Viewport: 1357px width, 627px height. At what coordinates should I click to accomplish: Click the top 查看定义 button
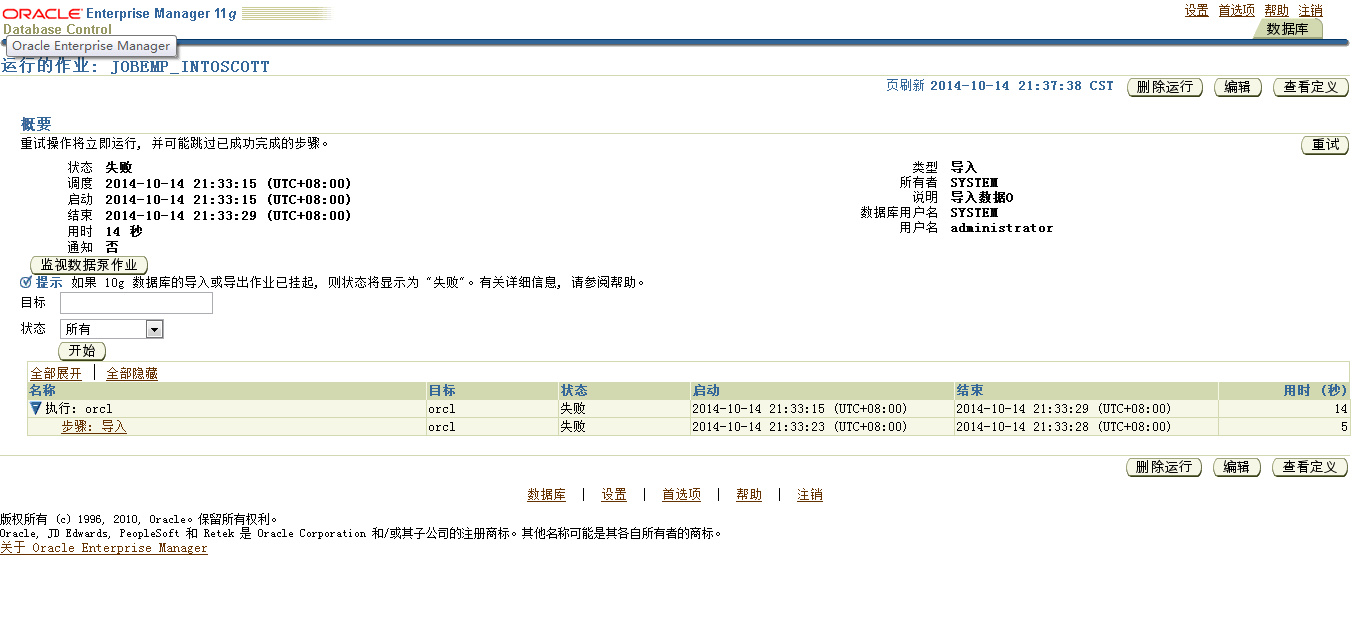[1310, 87]
